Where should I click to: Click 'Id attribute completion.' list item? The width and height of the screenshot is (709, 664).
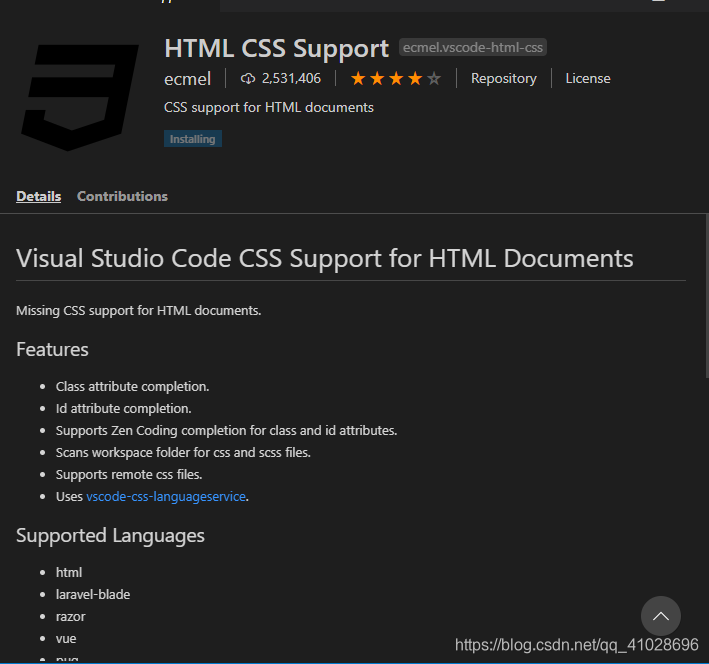[123, 409]
